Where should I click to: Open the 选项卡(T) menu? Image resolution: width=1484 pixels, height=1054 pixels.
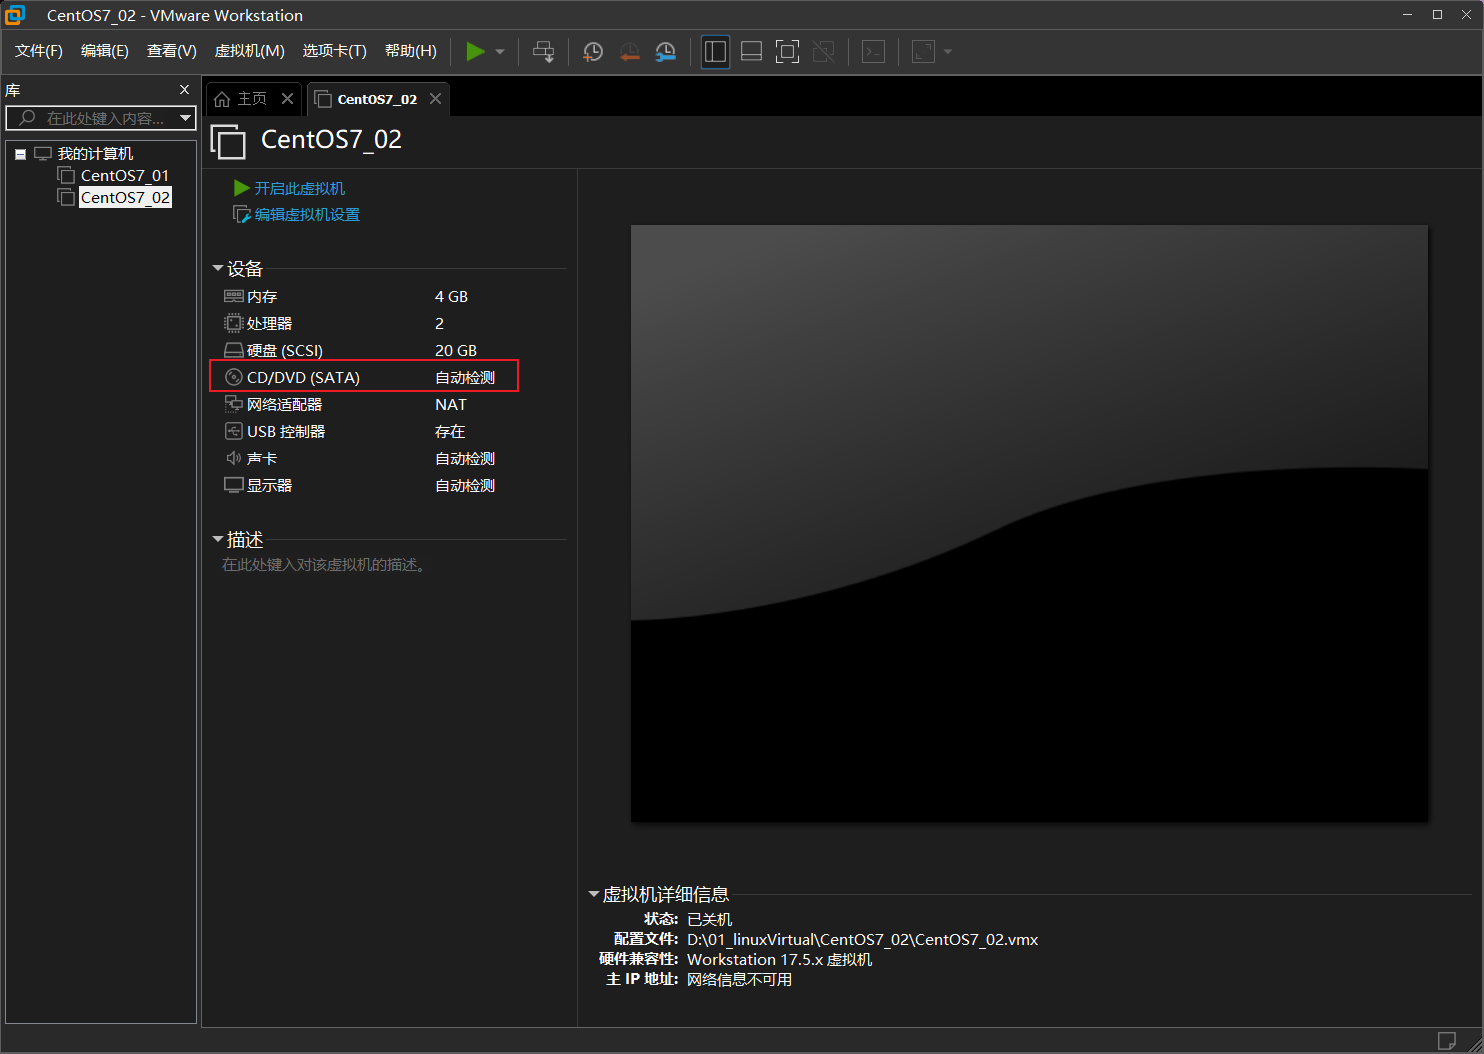point(335,51)
